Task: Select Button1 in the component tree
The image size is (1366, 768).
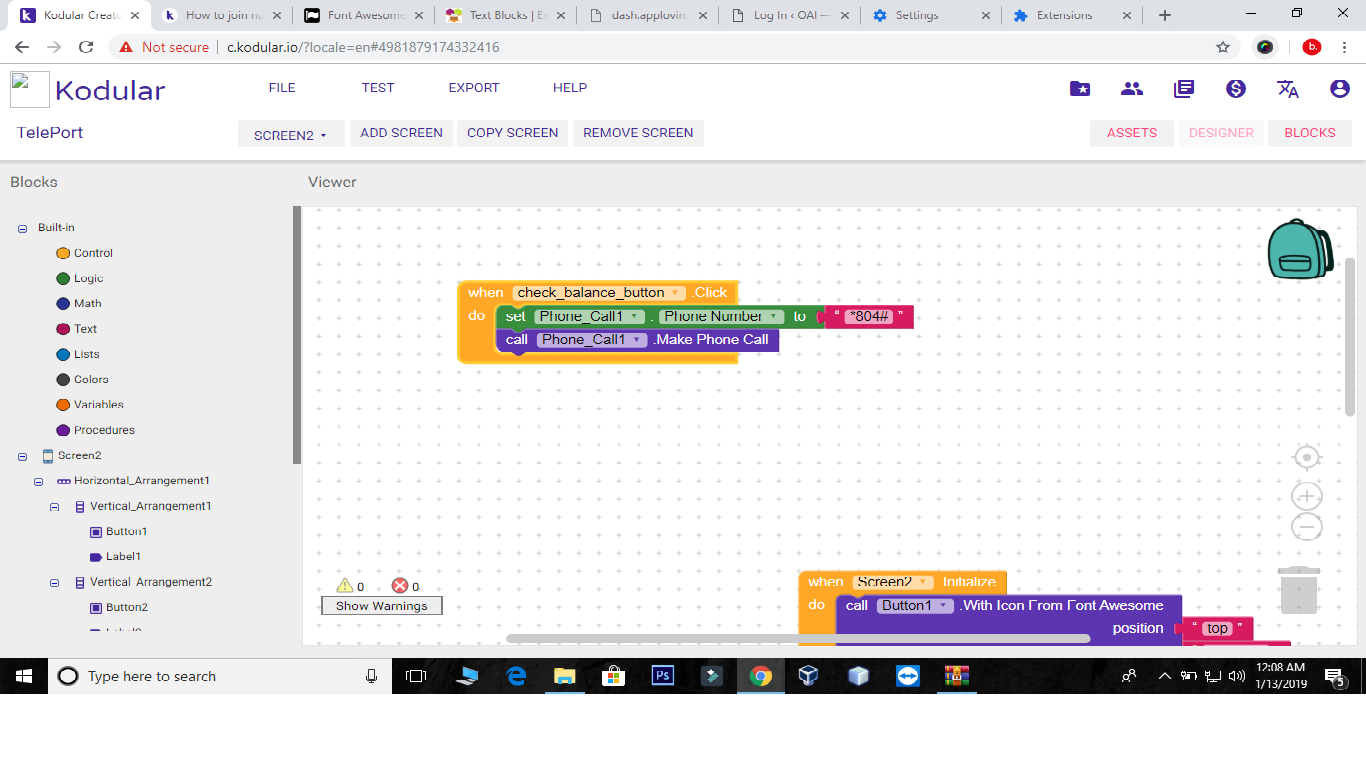Action: click(126, 532)
